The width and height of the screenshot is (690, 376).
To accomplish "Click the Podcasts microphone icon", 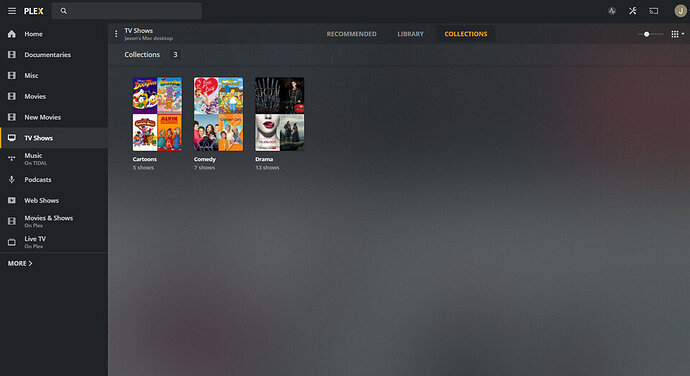I will point(12,179).
